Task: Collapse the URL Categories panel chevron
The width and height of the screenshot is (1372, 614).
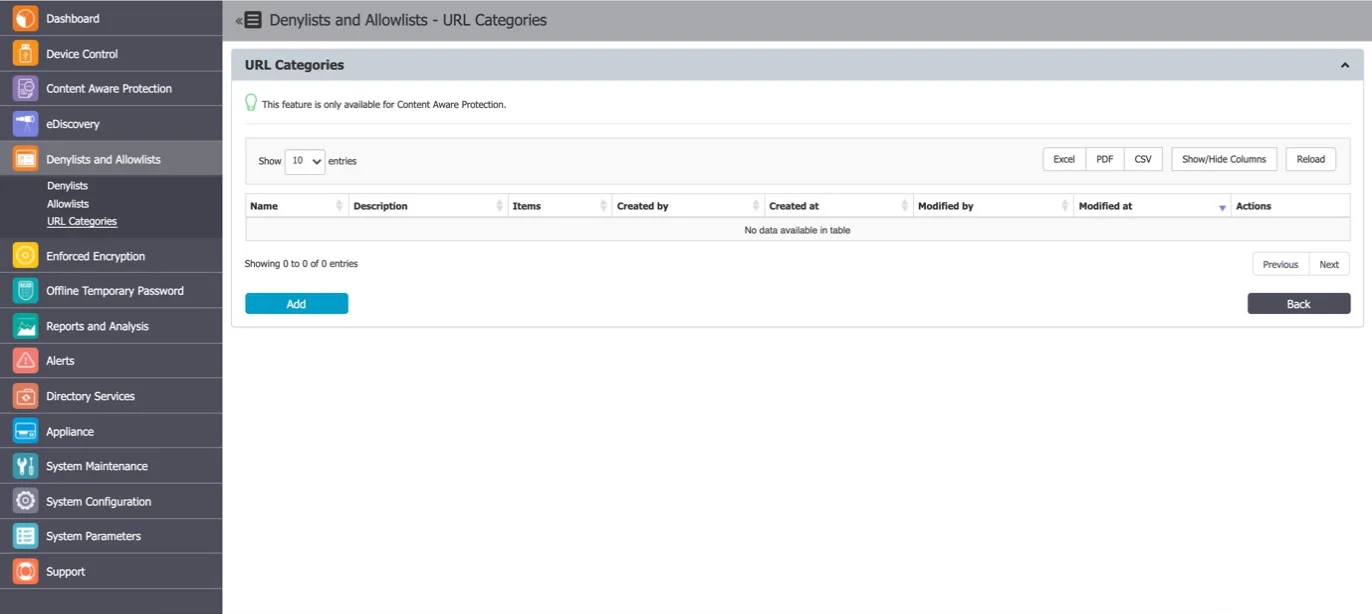Action: [x=1345, y=65]
